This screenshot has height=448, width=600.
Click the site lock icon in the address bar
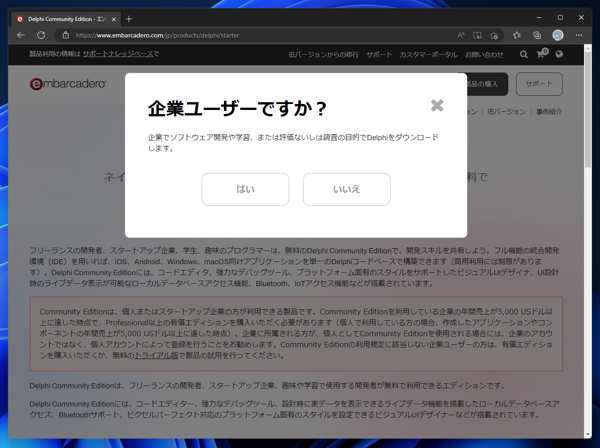pyautogui.click(x=66, y=35)
